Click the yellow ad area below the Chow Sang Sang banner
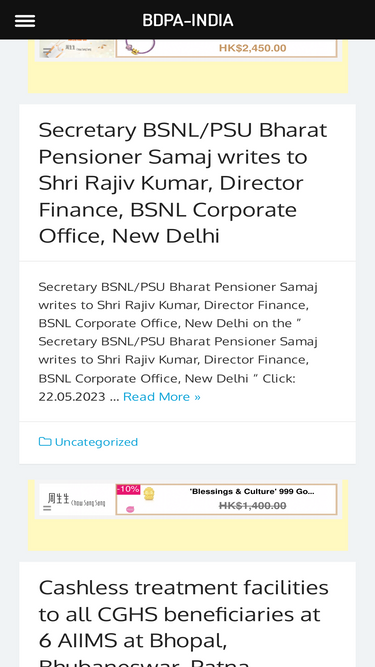Screen dimensions: 375x667 coord(188,534)
